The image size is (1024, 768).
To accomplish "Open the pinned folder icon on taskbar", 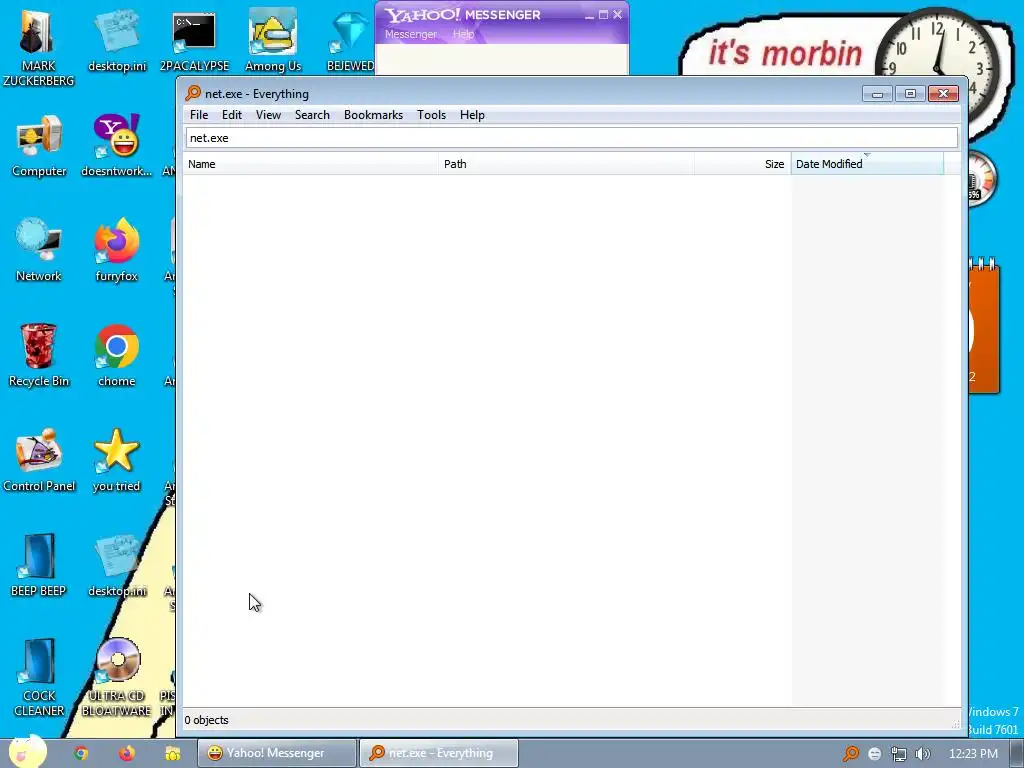I will click(x=172, y=753).
